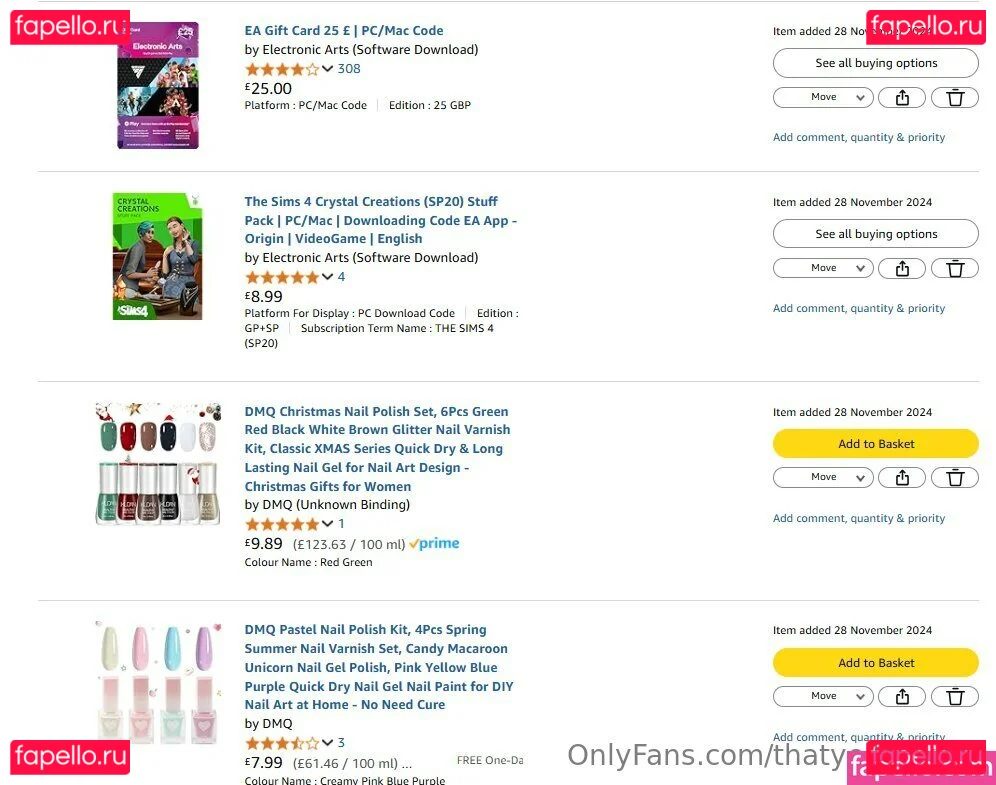
Task: See all buying options for EA Gift Card
Action: pos(875,63)
